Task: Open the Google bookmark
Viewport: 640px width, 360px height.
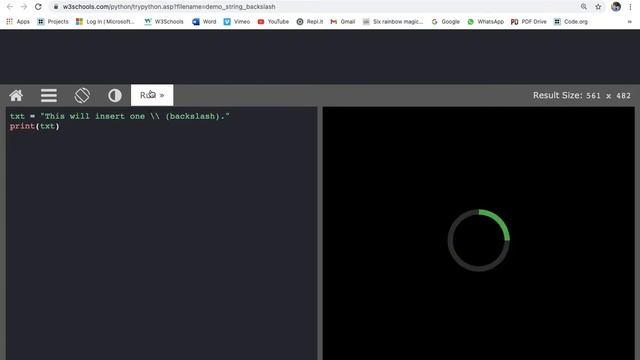Action: tap(446, 22)
